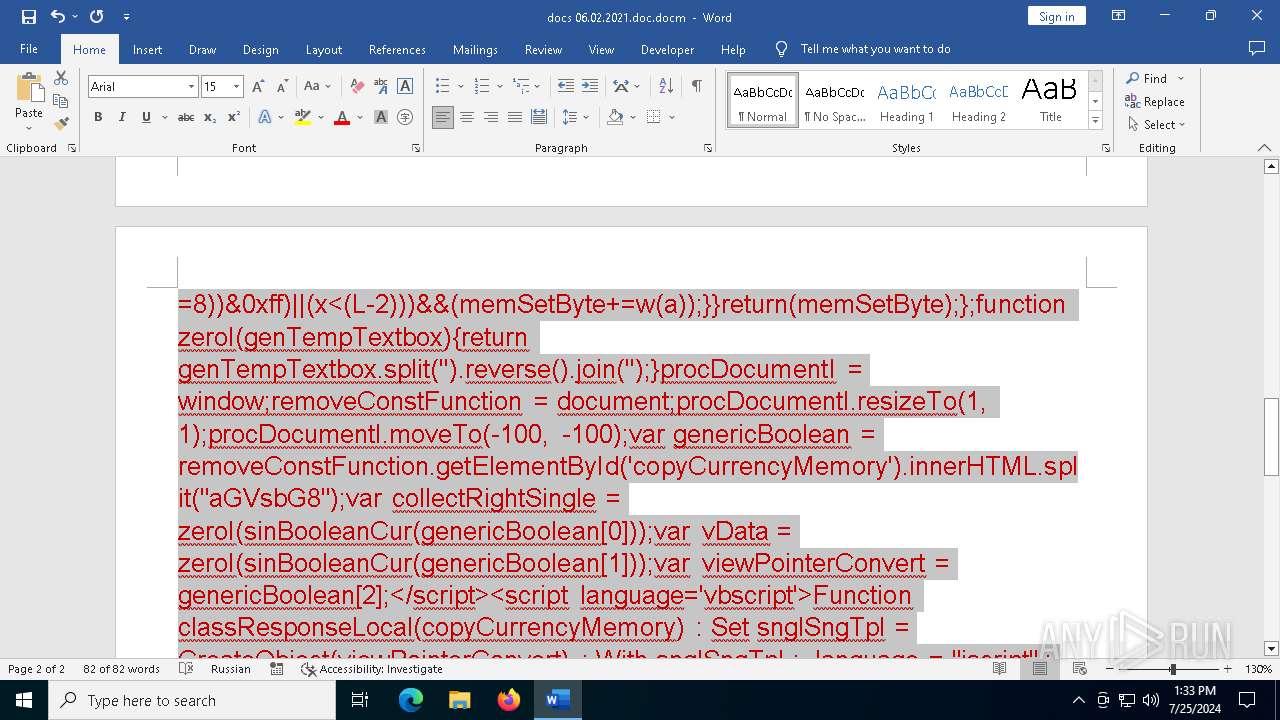The image size is (1280, 720).
Task: Click Accessibility: Investigate in status bar
Action: (x=372, y=669)
